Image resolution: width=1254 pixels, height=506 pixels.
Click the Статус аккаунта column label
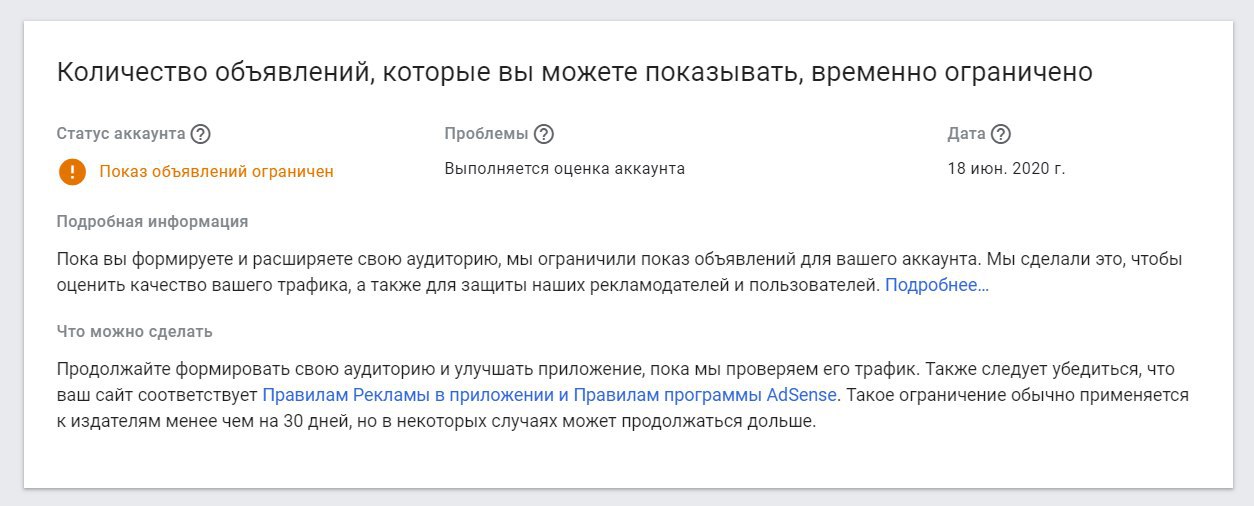[x=121, y=134]
